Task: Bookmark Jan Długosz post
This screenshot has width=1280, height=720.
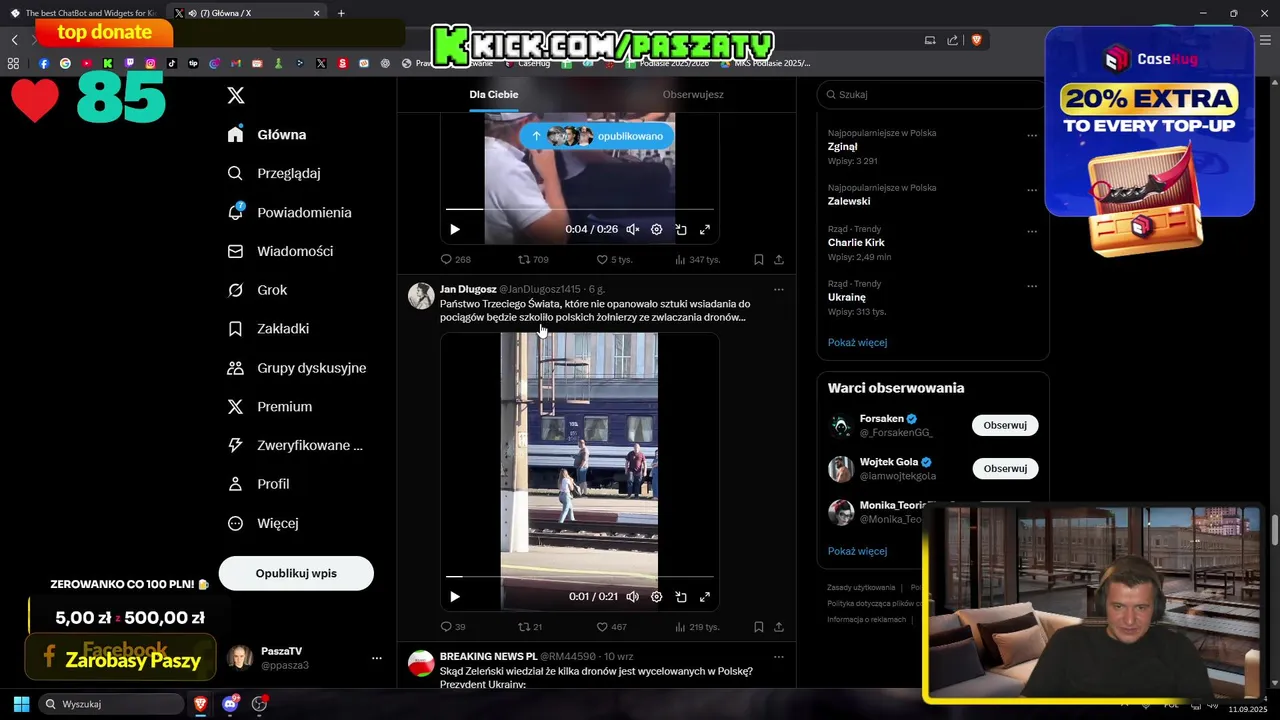Action: pyautogui.click(x=759, y=627)
